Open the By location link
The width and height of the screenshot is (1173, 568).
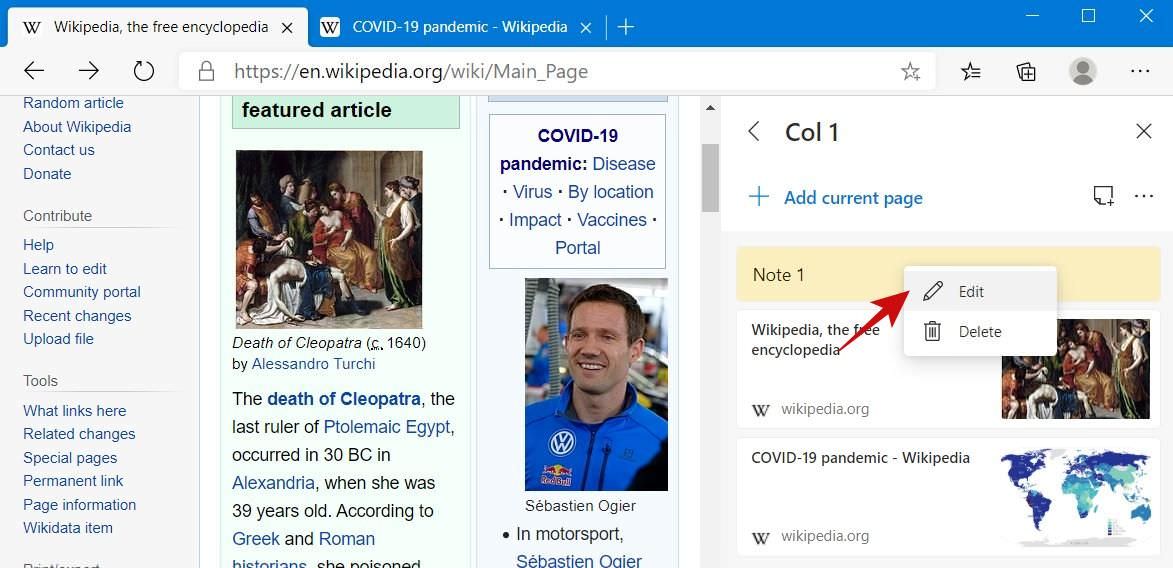[610, 192]
